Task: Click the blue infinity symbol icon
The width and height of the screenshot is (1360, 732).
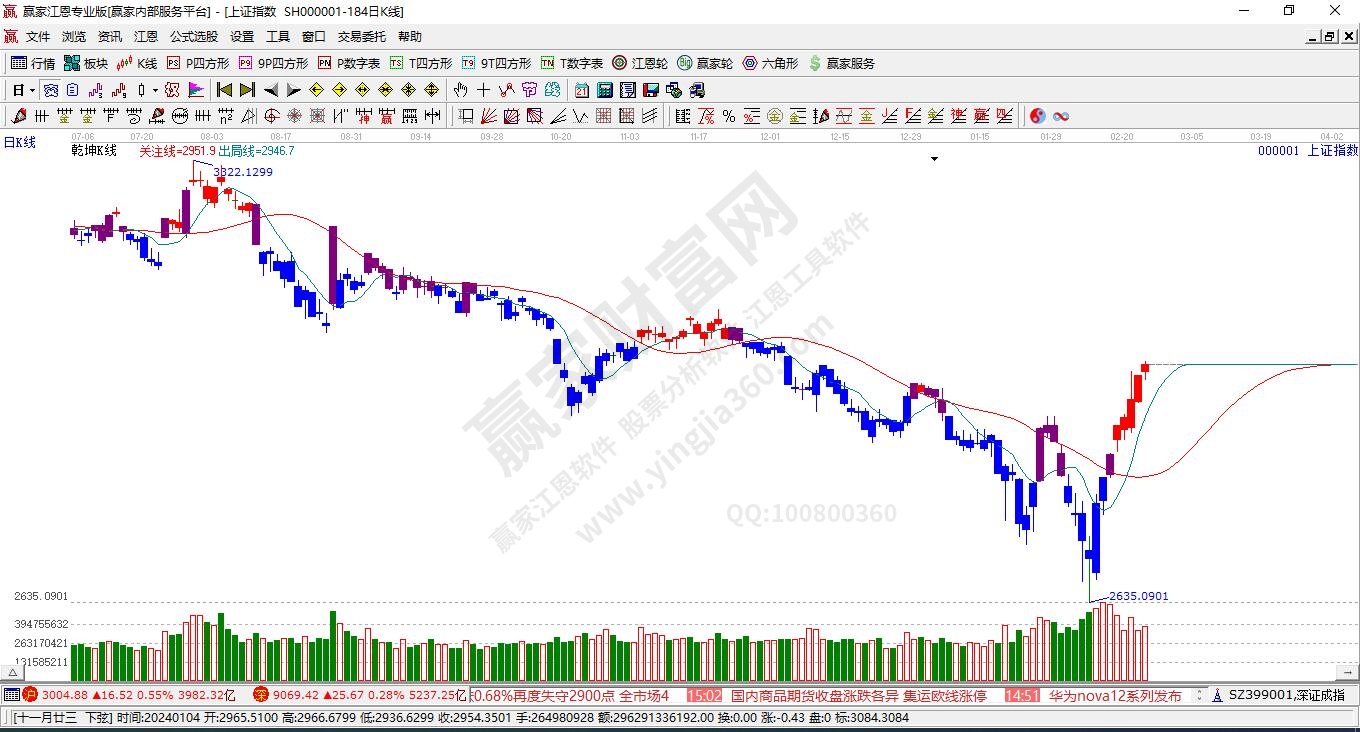Action: pyautogui.click(x=1061, y=116)
